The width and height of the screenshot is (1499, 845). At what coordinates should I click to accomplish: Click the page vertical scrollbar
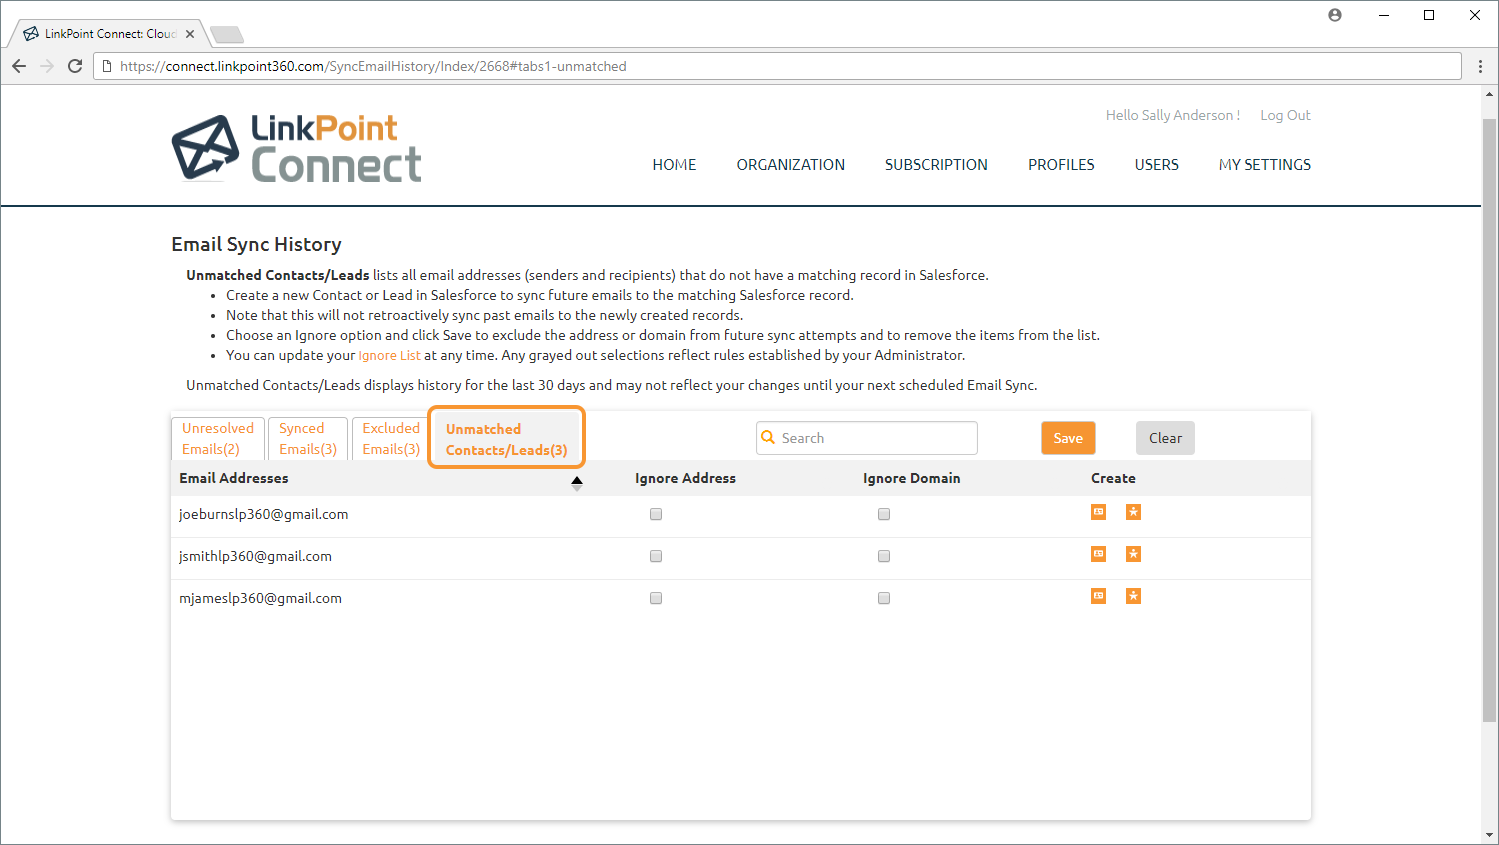[1489, 420]
